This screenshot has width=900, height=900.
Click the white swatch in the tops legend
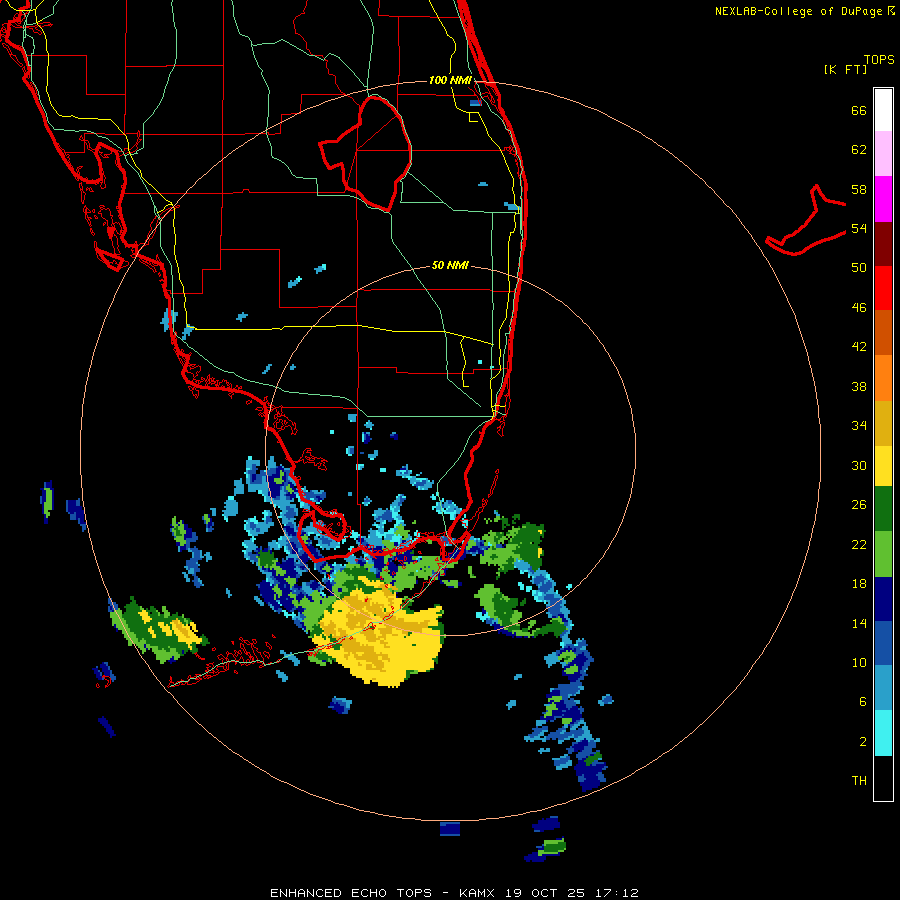[883, 110]
